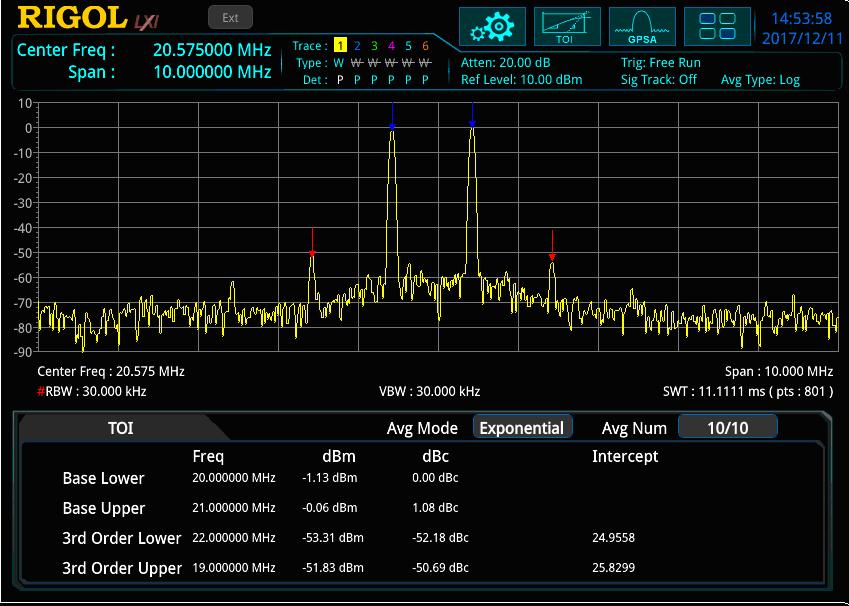
Task: Click the Intercept column header
Action: [625, 457]
